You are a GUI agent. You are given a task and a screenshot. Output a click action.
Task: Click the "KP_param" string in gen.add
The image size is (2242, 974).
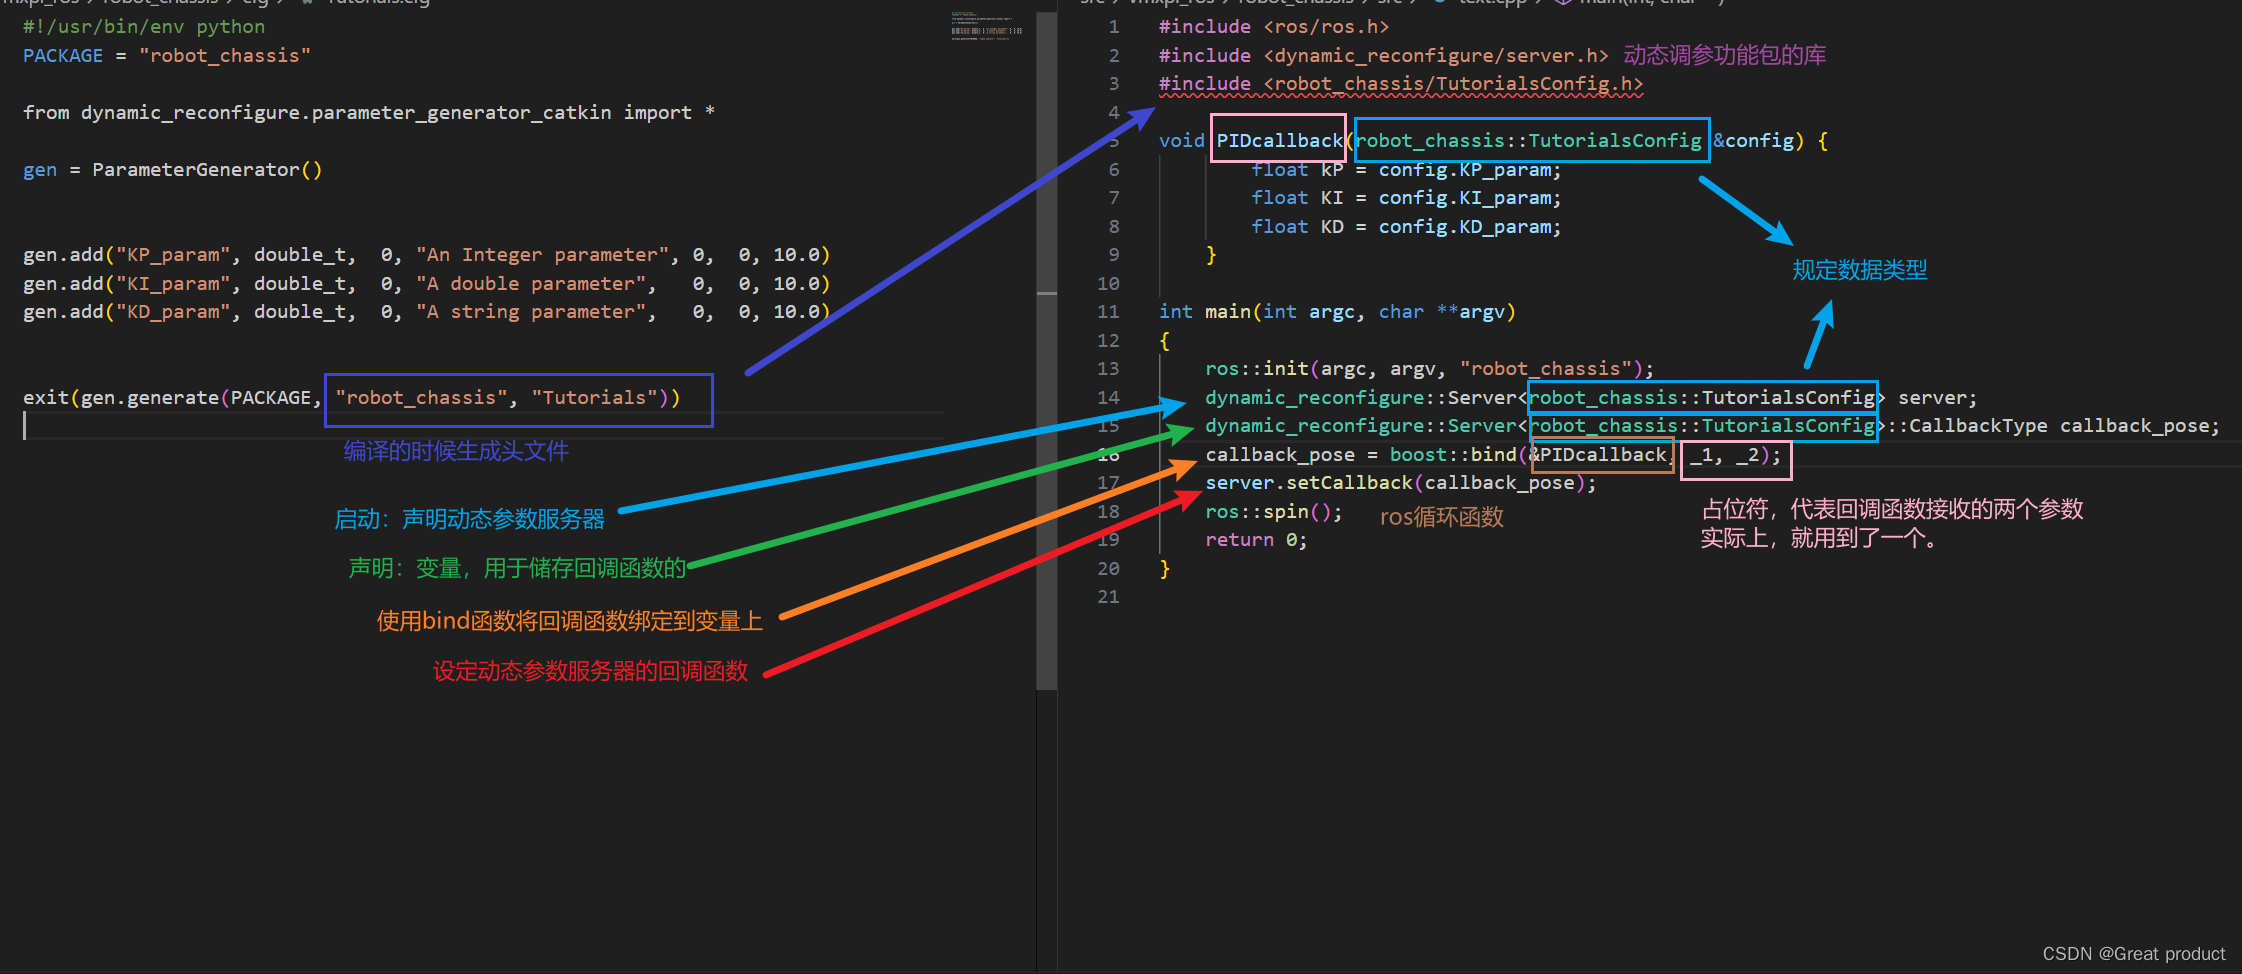tap(176, 254)
